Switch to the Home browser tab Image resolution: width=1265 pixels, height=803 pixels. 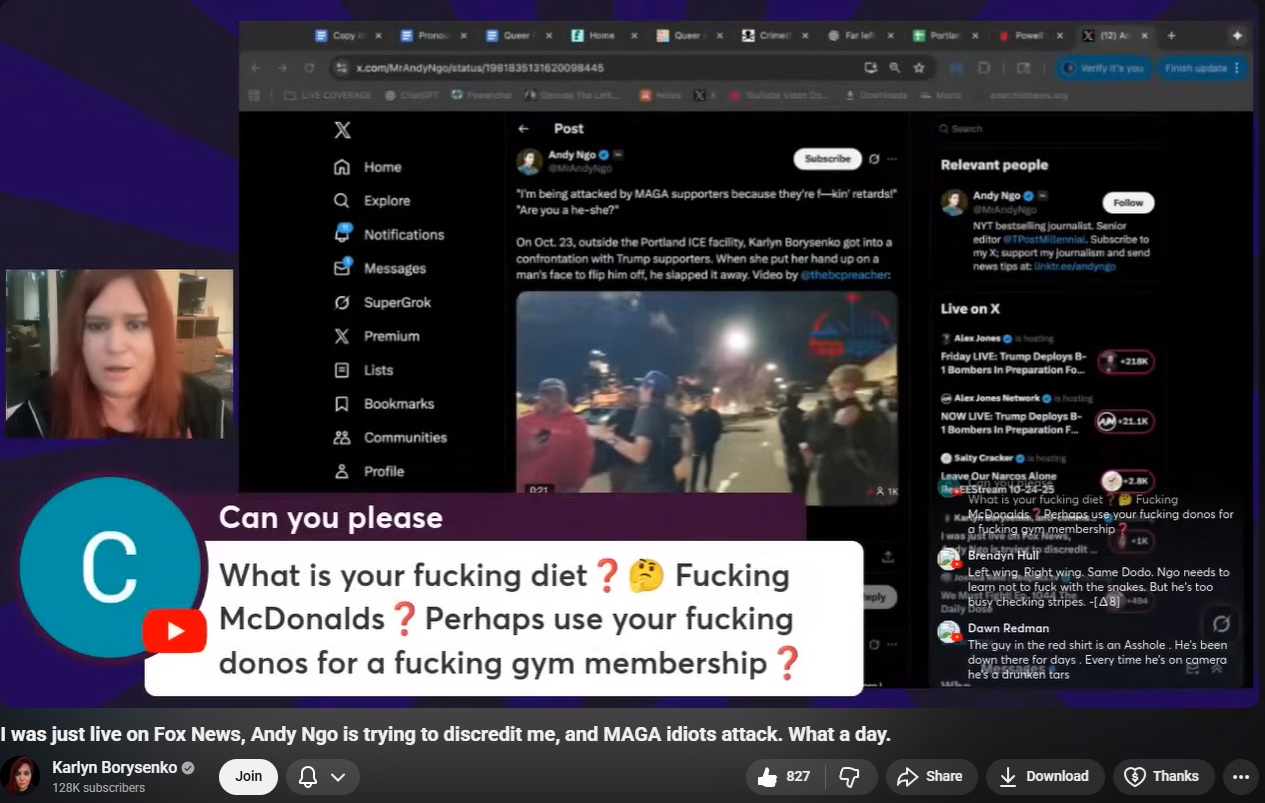602,35
